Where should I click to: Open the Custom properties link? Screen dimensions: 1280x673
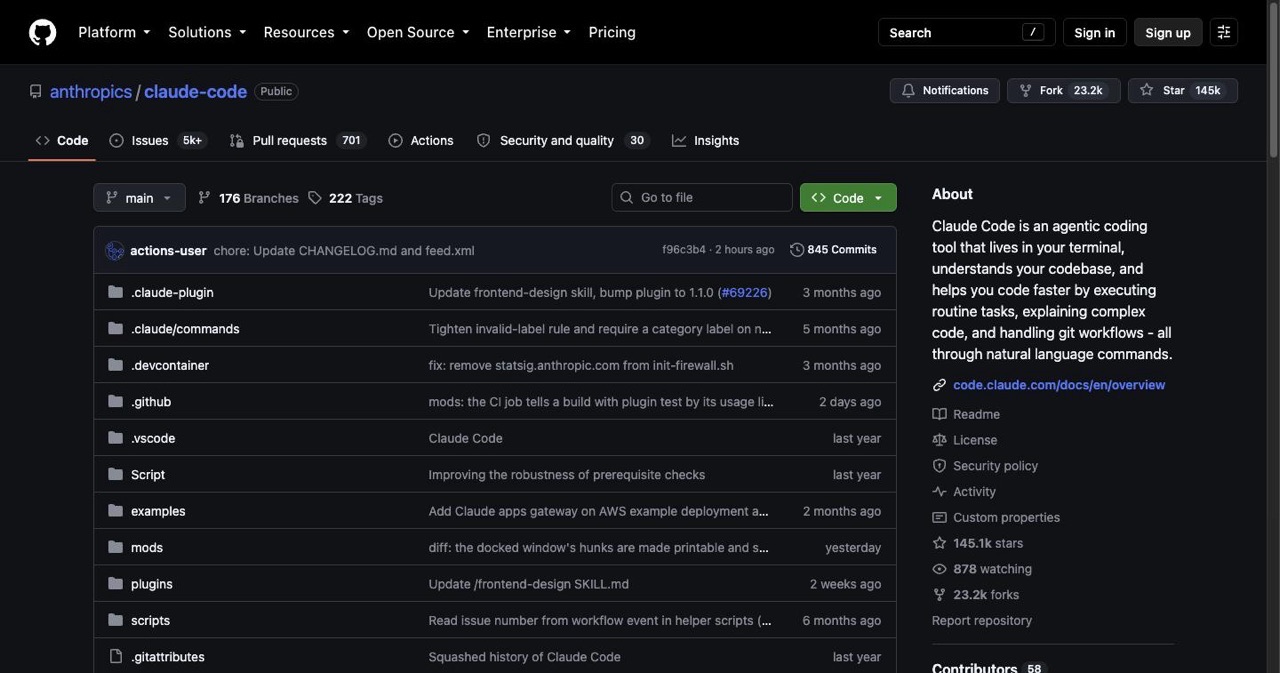click(x=1006, y=518)
